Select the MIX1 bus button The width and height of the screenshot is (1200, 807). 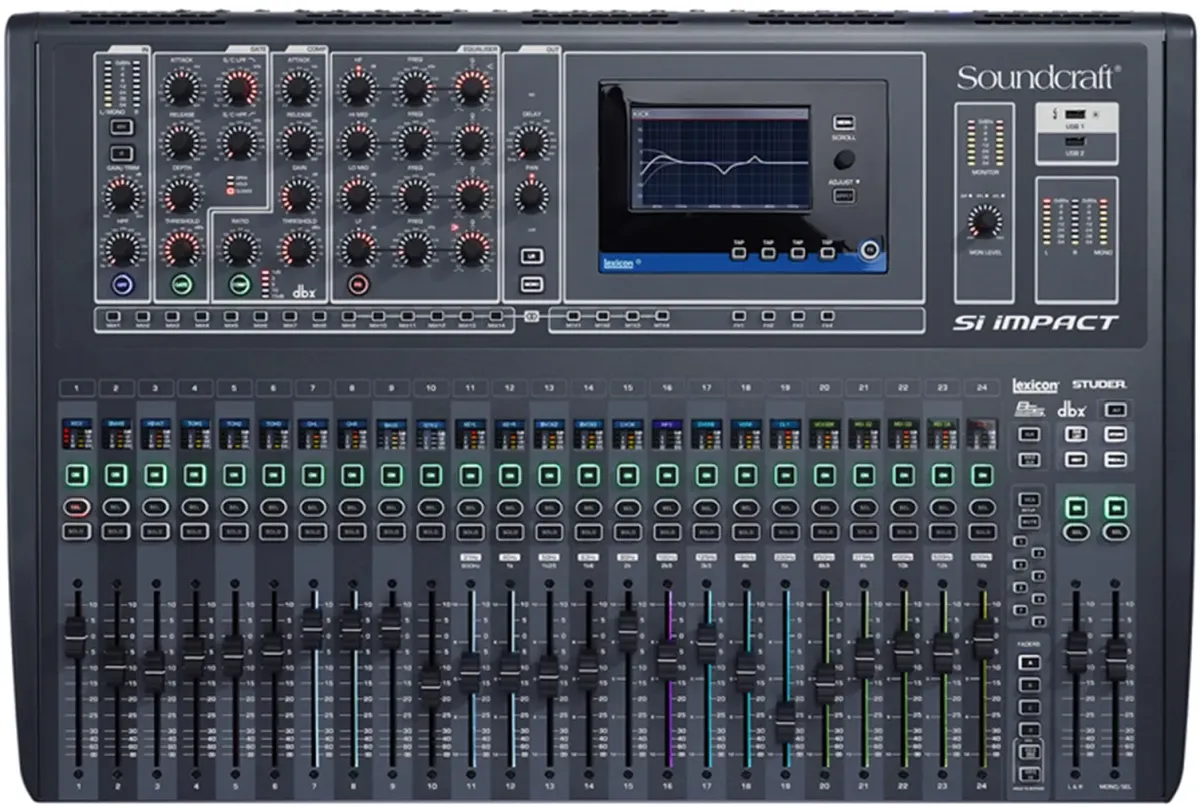tap(113, 317)
